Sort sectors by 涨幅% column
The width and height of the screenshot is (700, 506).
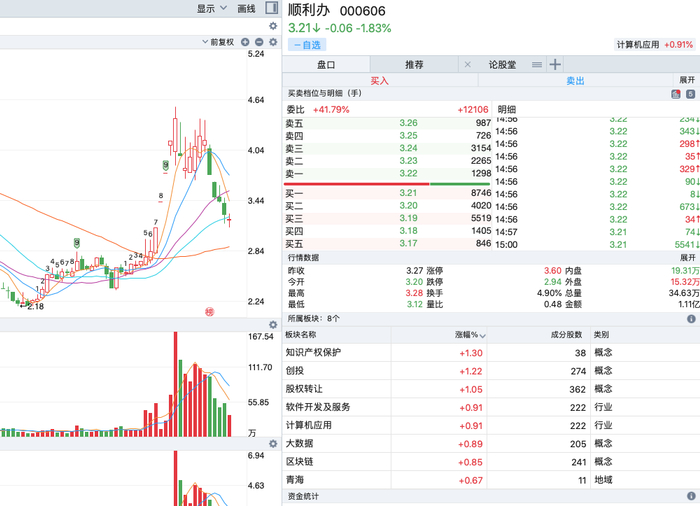click(470, 335)
